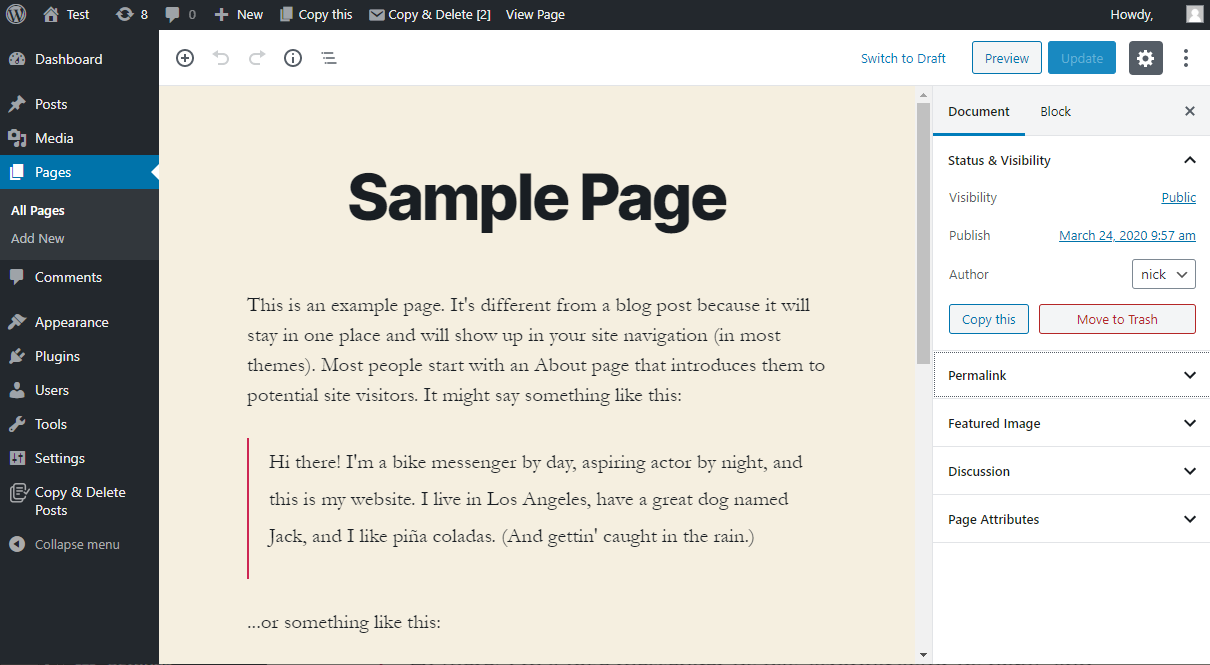
Task: Click Move to Trash button
Action: click(1117, 319)
